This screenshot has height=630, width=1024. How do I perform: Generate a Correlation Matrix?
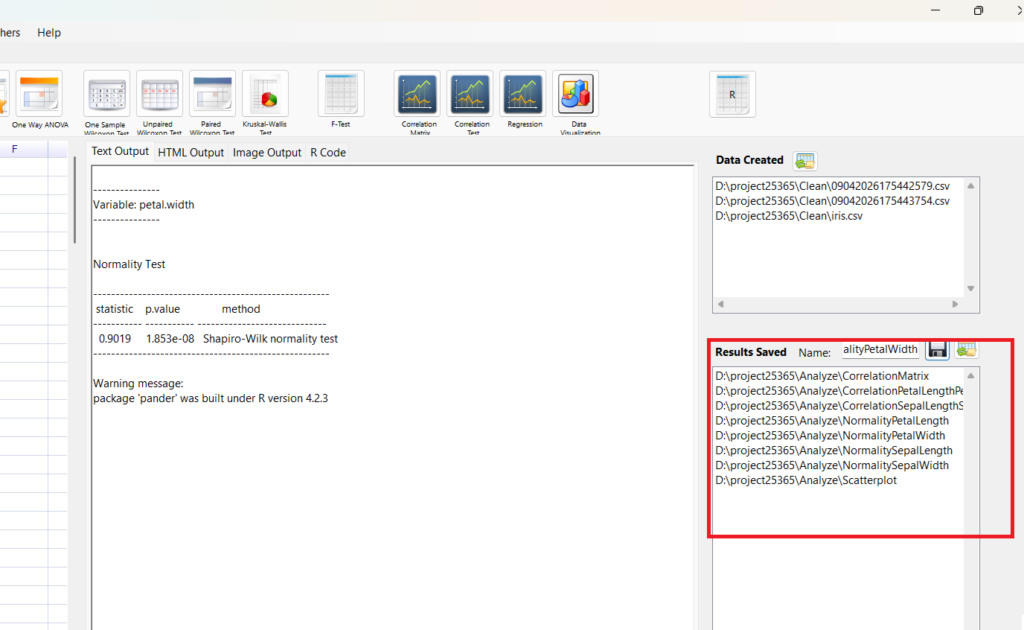coord(418,95)
